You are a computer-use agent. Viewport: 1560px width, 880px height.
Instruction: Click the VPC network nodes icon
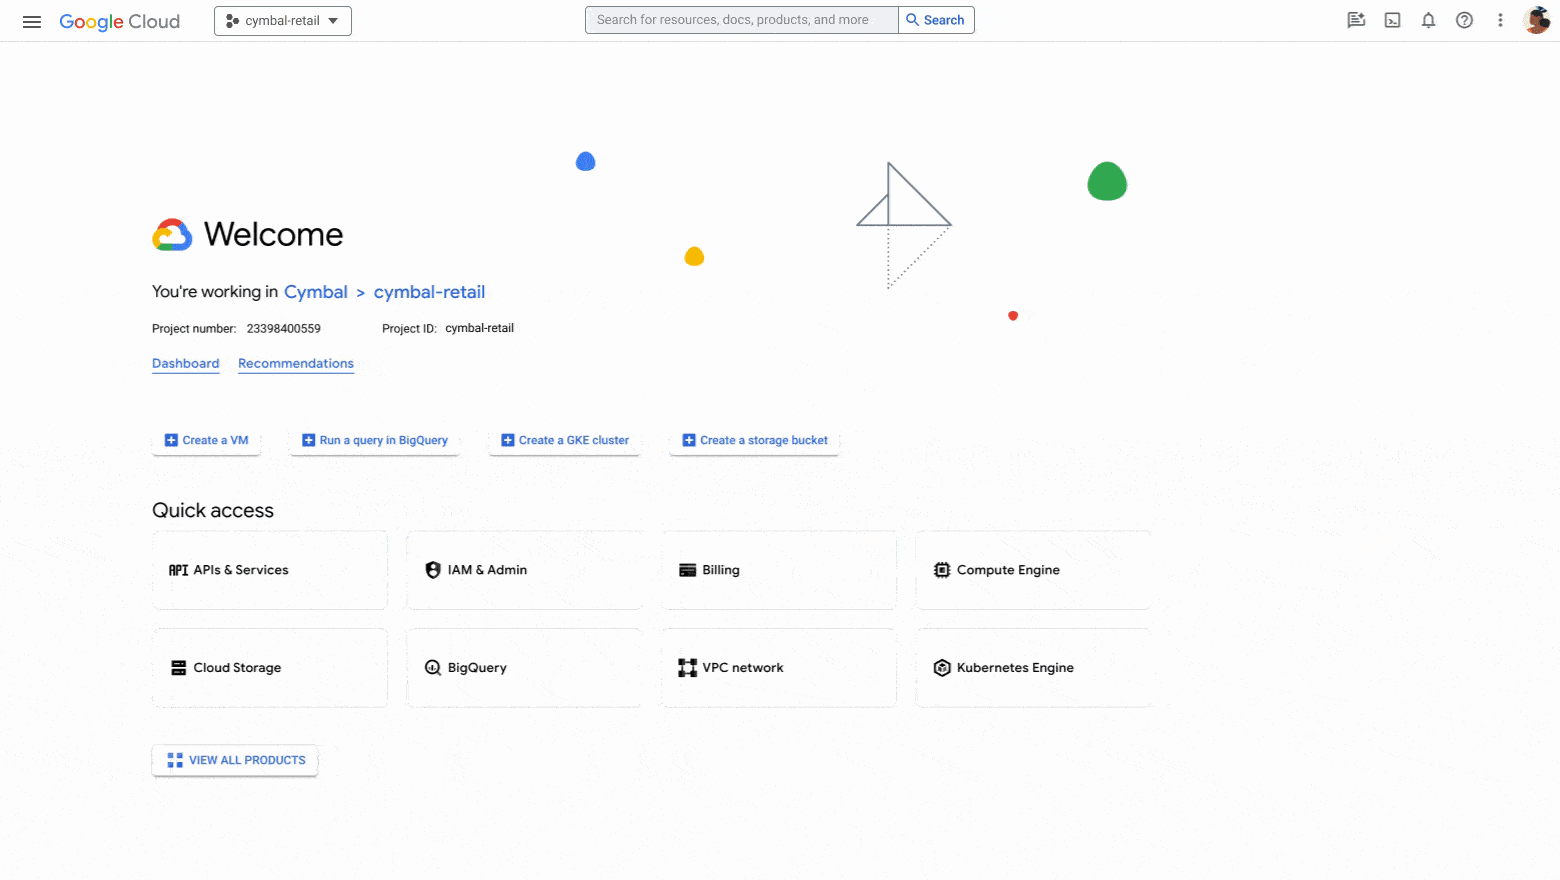687,668
